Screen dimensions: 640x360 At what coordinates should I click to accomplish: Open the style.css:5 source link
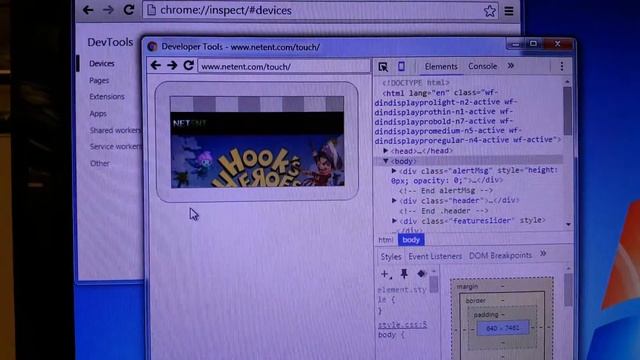pos(402,325)
